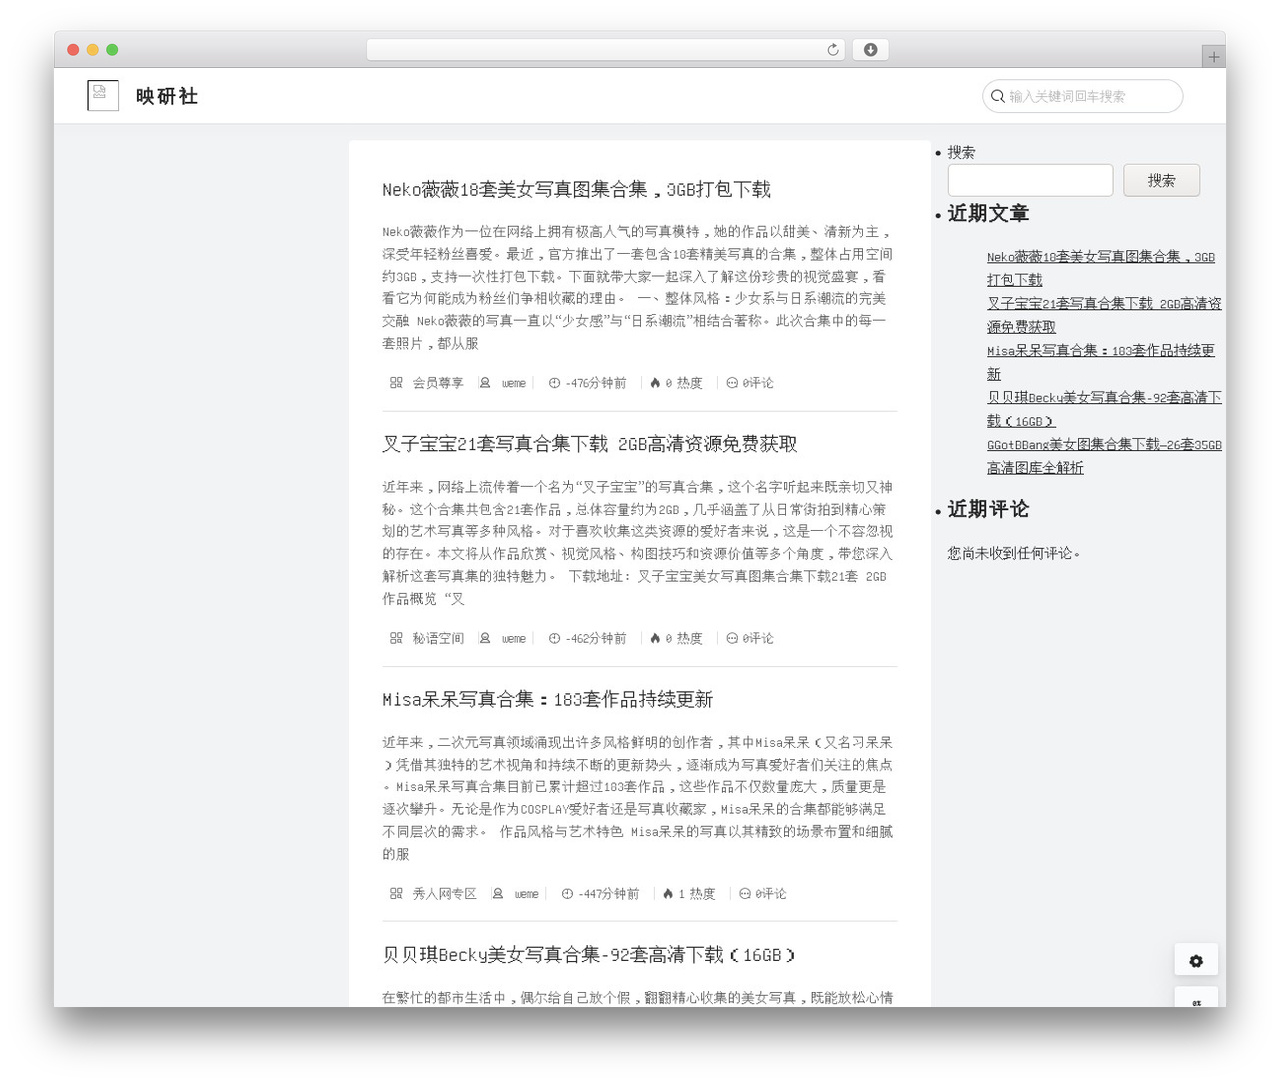1280x1084 pixels.
Task: Open post Misa呆呆写真合集：183套作品持续更新
Action: [548, 699]
